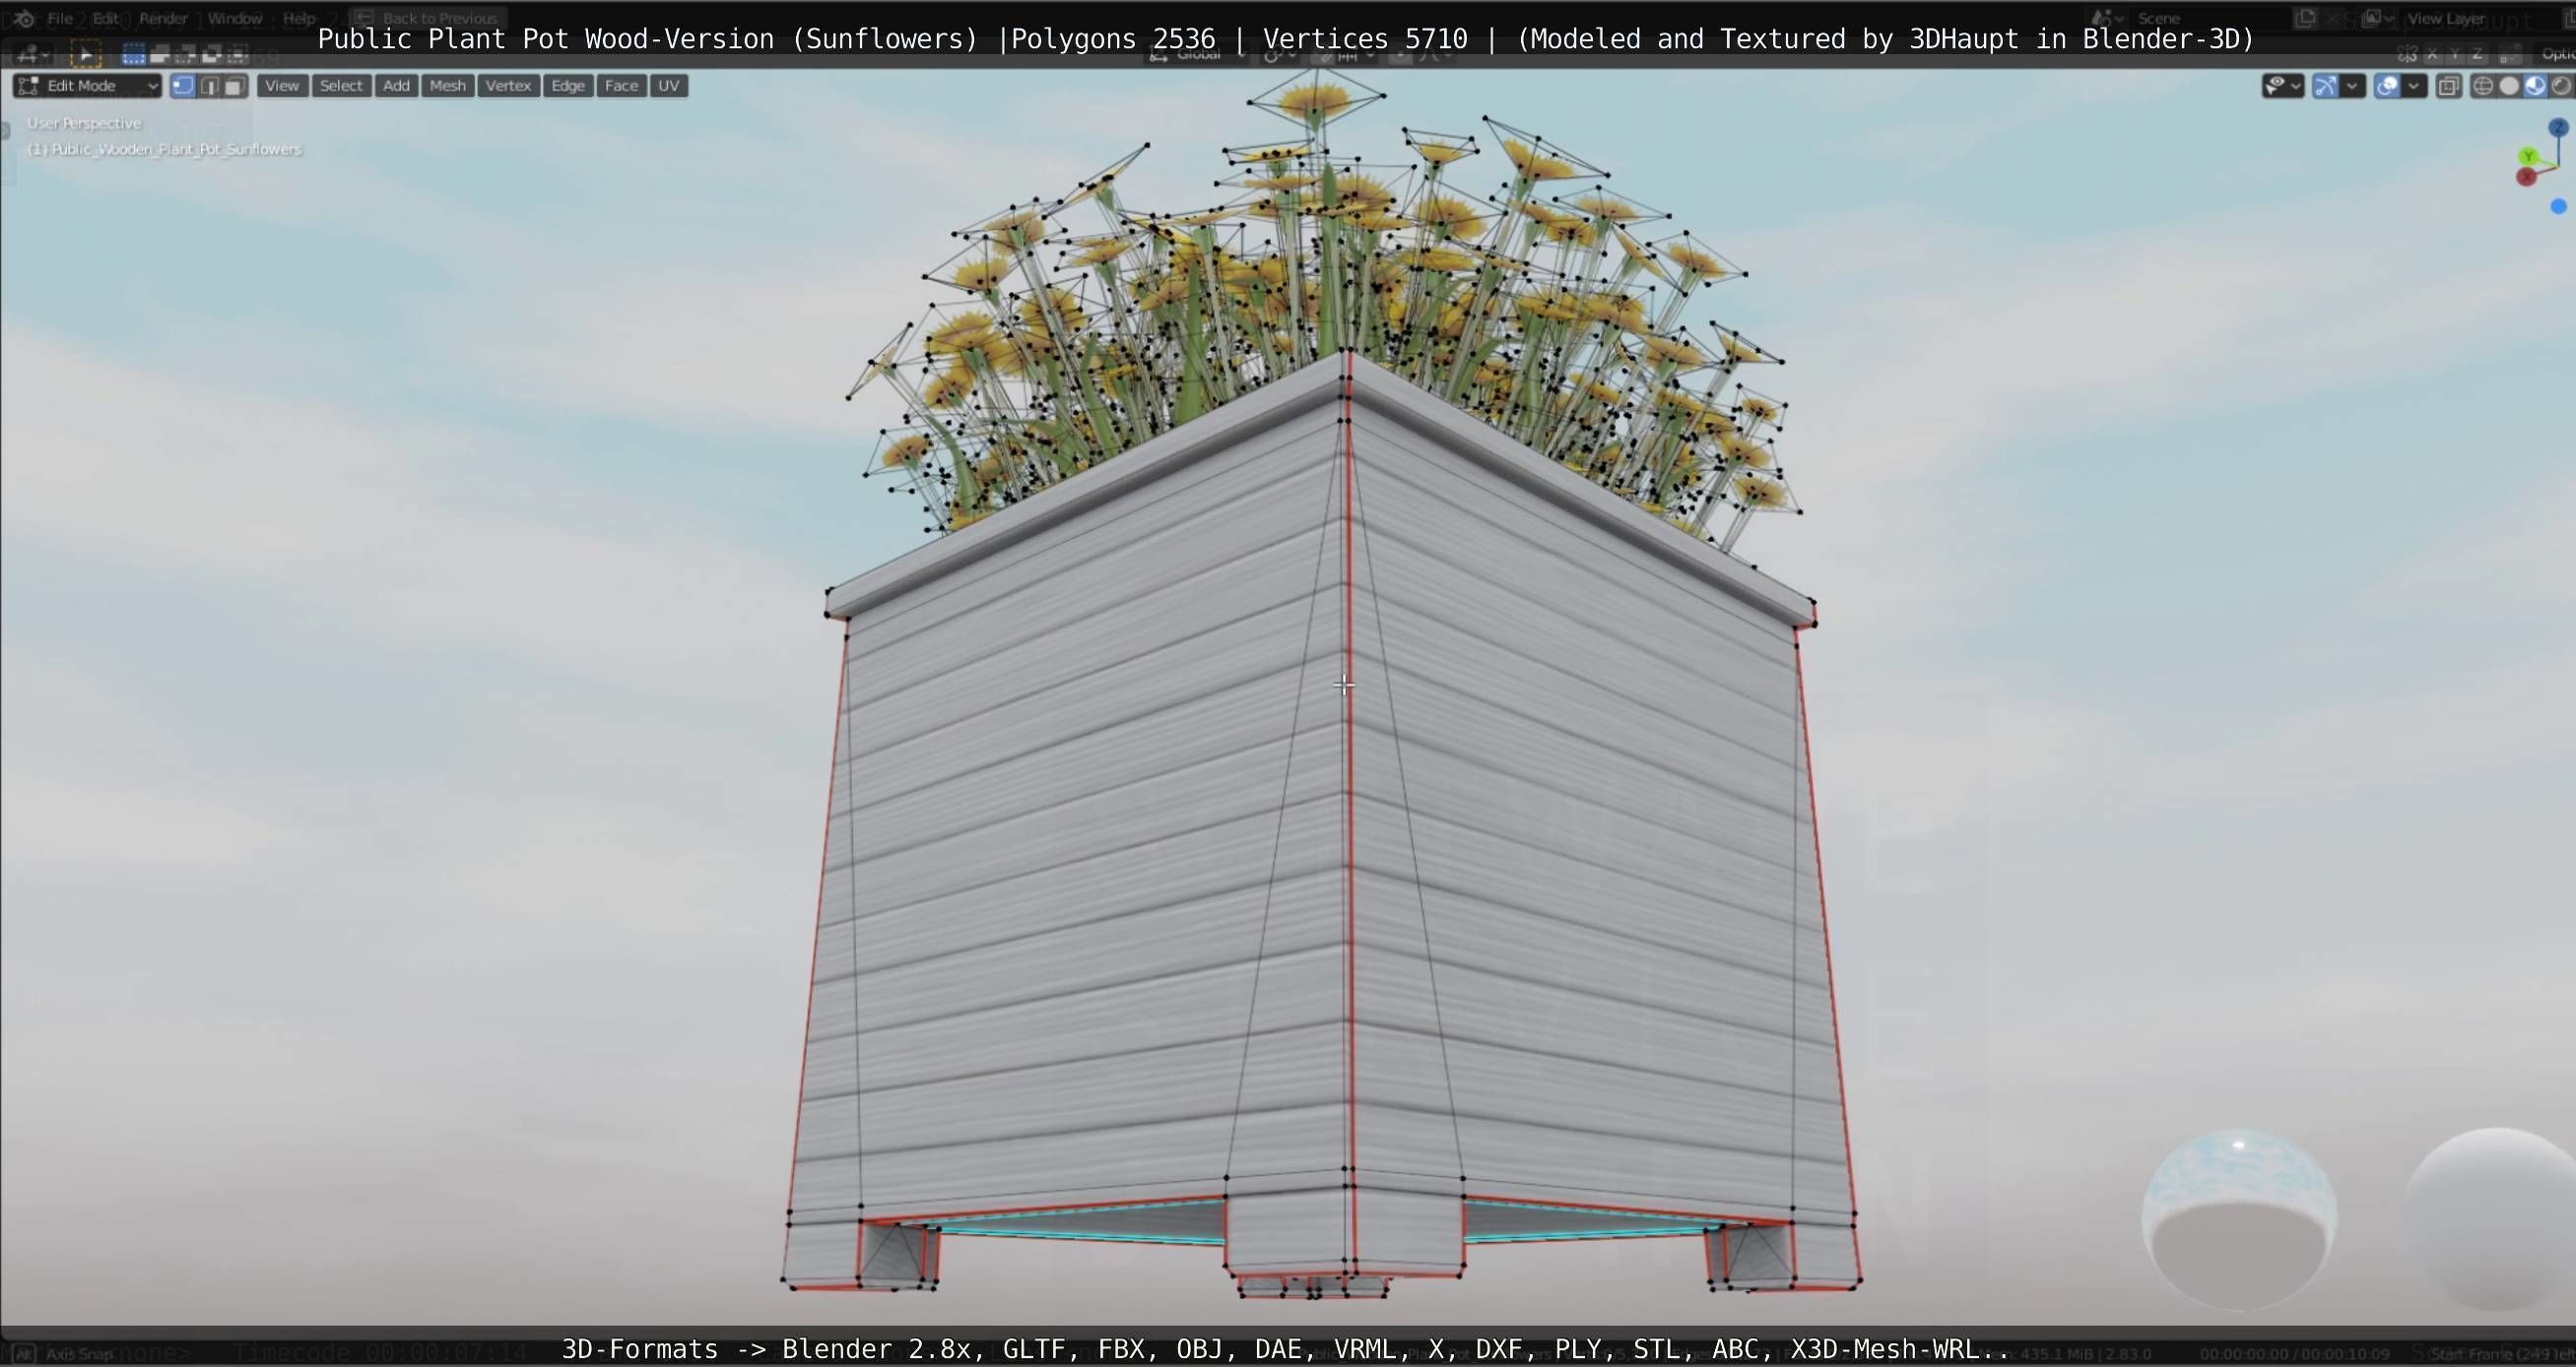Image resolution: width=2576 pixels, height=1367 pixels.
Task: Open object visibility and selectability dropdown
Action: tap(2282, 86)
